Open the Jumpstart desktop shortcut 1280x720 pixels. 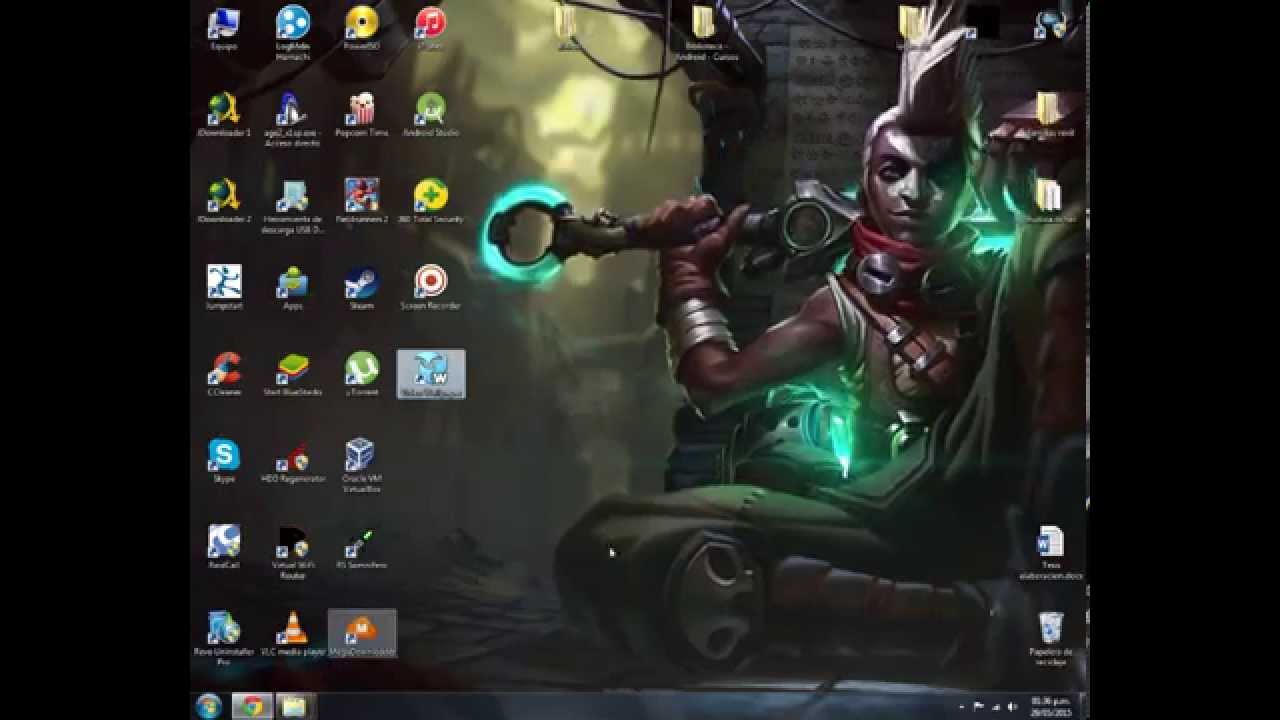pyautogui.click(x=224, y=287)
